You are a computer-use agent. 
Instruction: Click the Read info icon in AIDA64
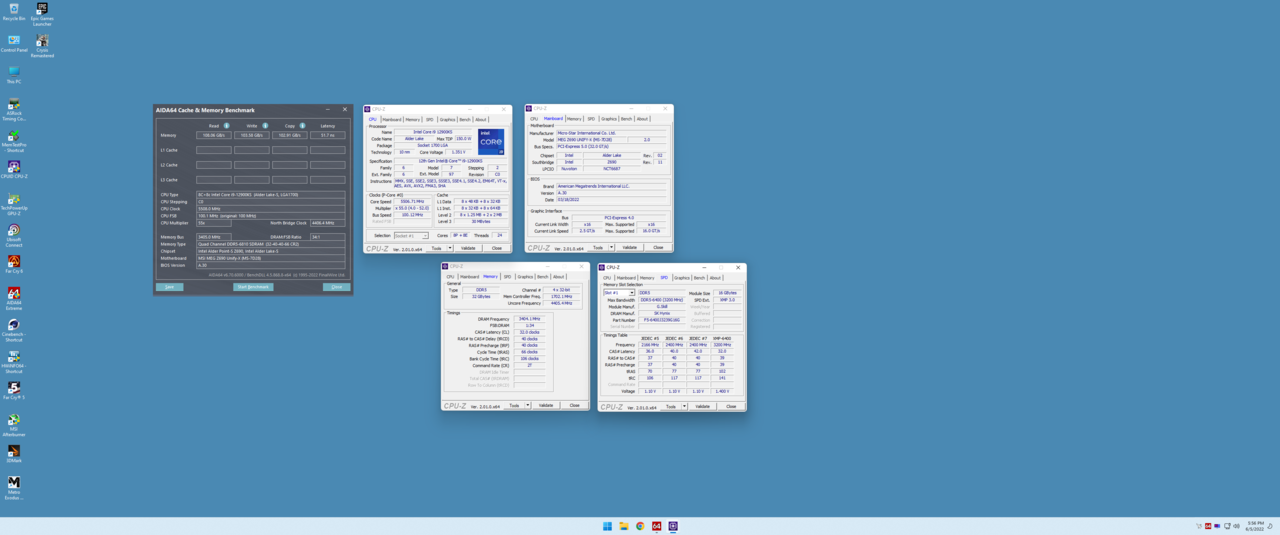click(227, 126)
